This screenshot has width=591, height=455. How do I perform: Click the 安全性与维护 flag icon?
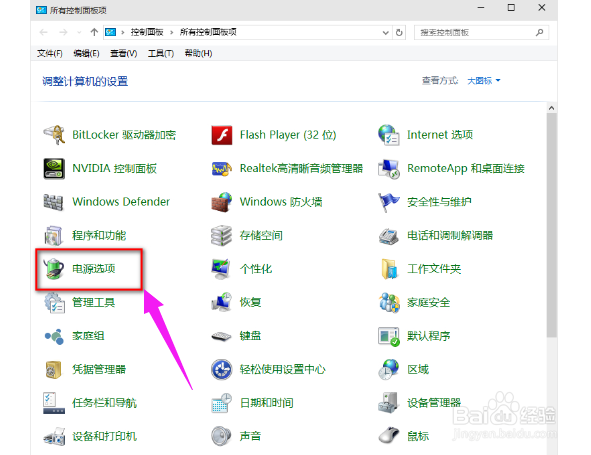(389, 202)
